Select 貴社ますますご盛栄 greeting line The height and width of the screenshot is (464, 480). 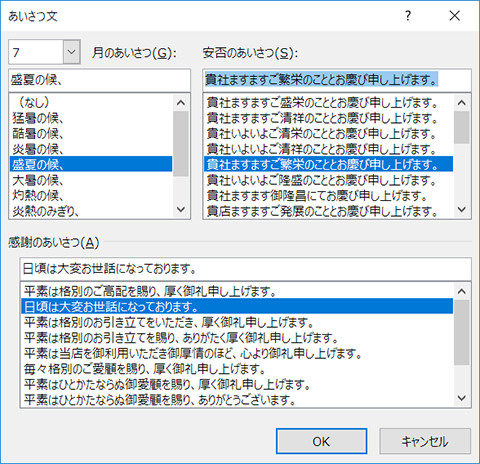pos(328,102)
